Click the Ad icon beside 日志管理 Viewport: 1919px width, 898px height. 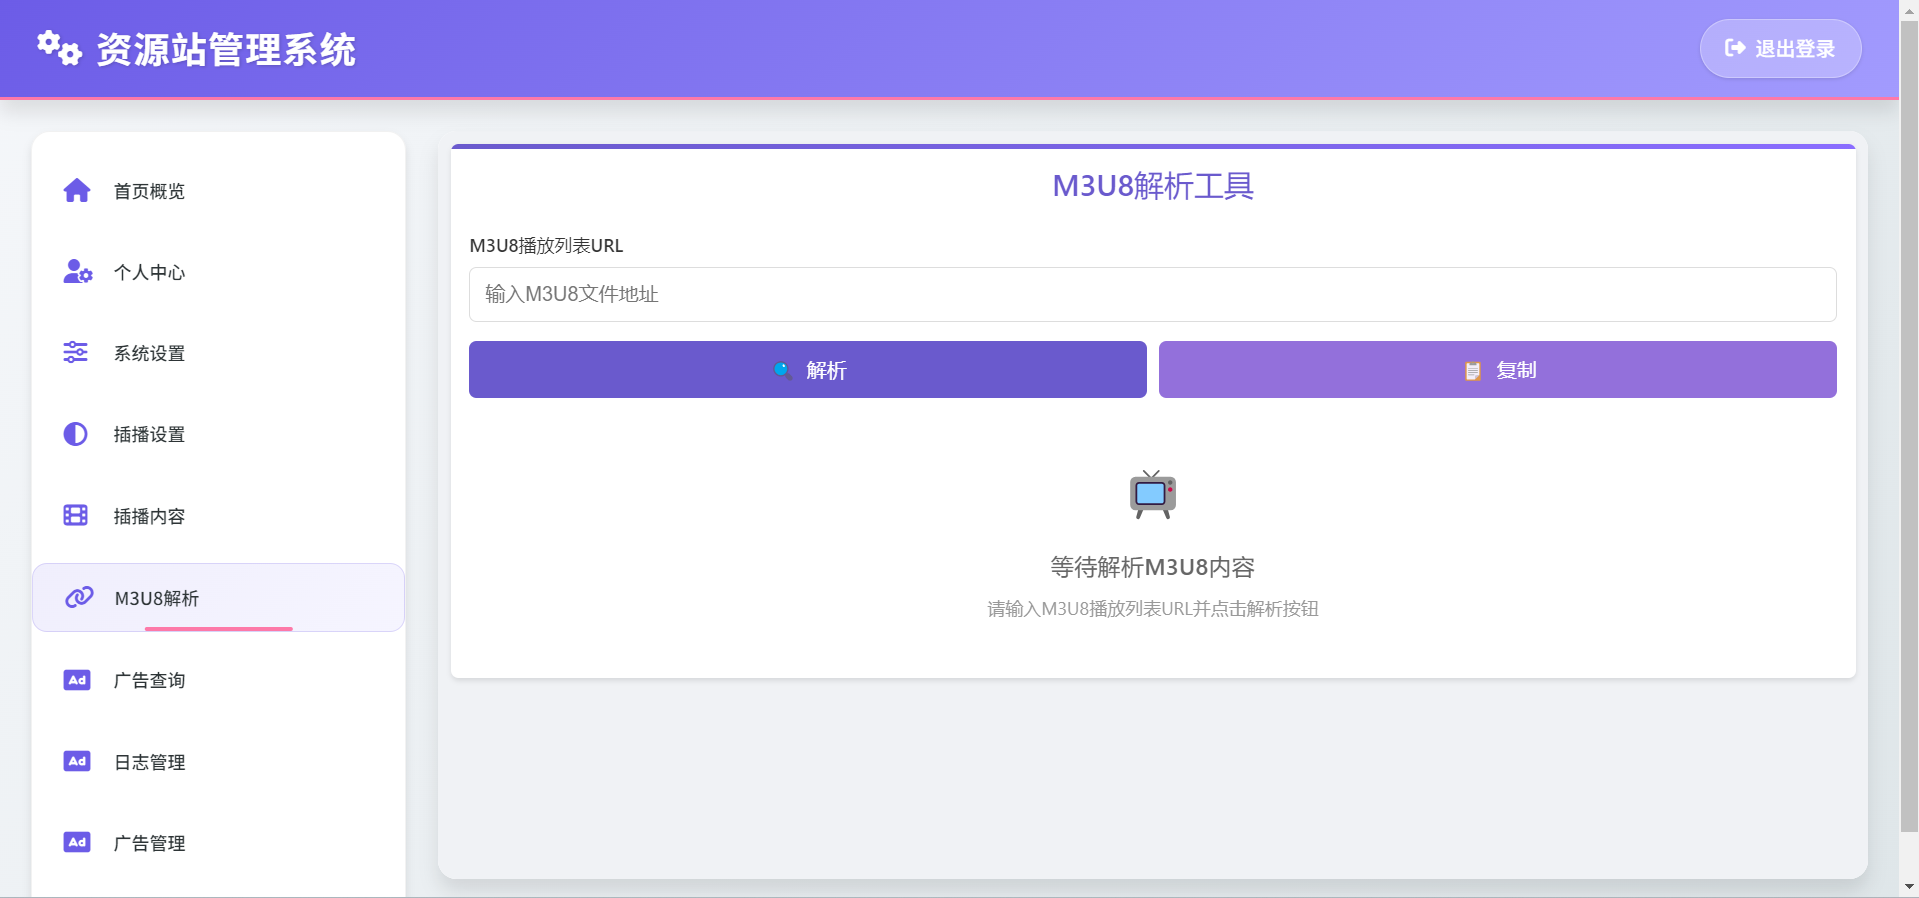pos(77,761)
